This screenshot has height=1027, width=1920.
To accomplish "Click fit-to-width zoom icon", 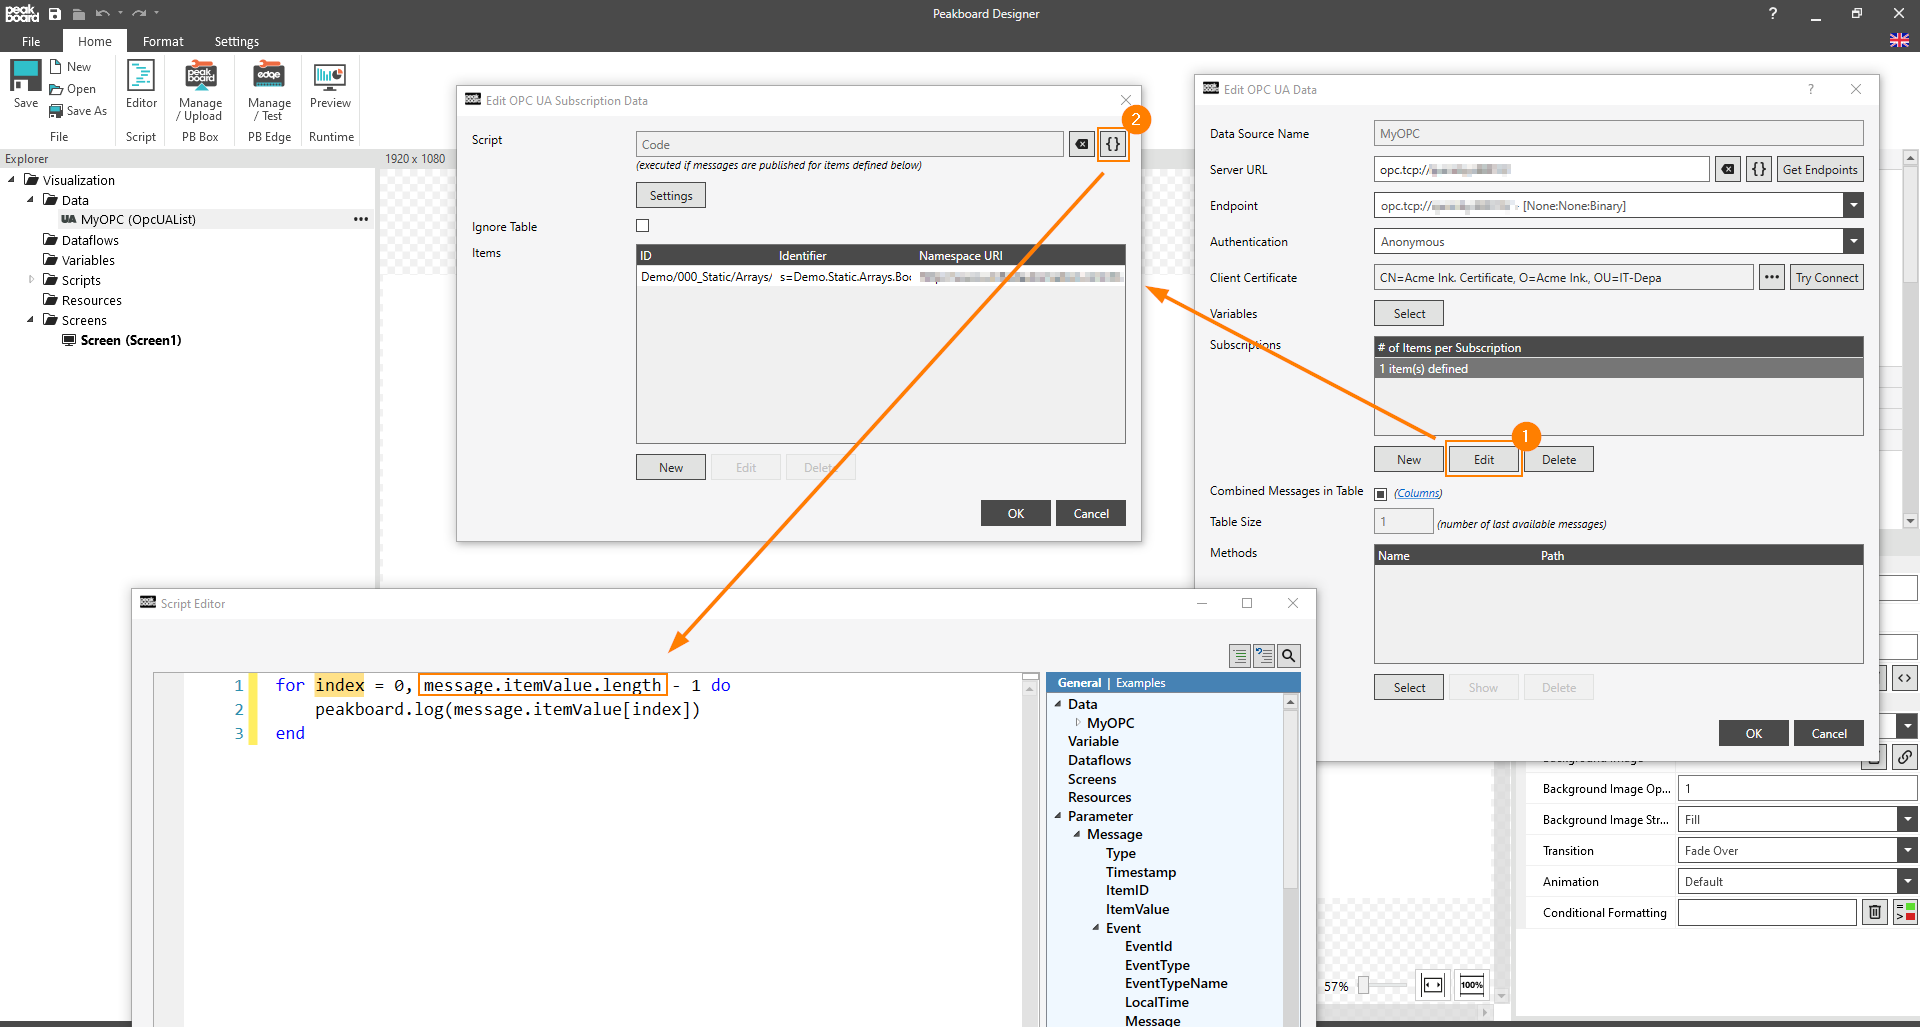I will coord(1433,985).
